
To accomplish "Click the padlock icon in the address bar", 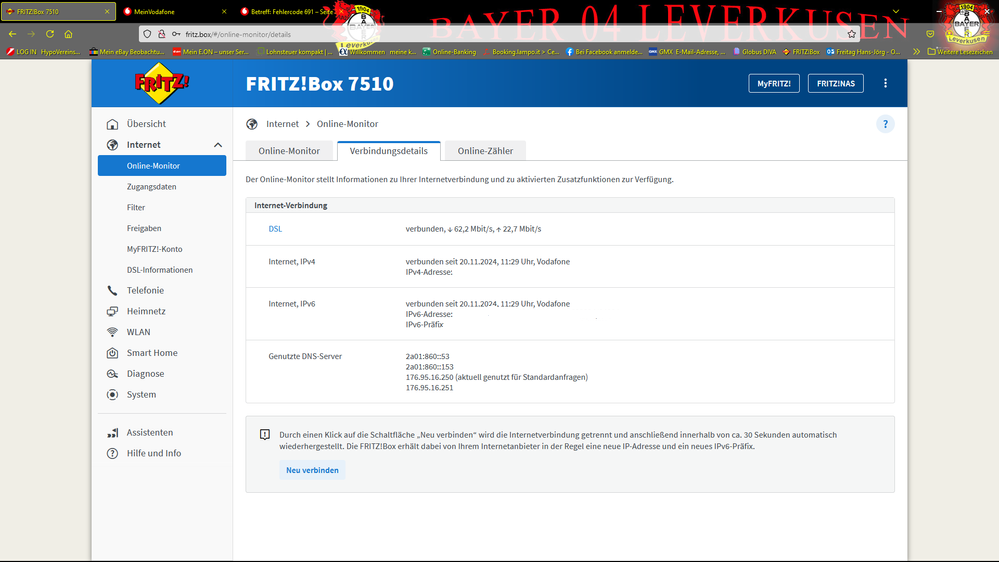I will [x=162, y=34].
